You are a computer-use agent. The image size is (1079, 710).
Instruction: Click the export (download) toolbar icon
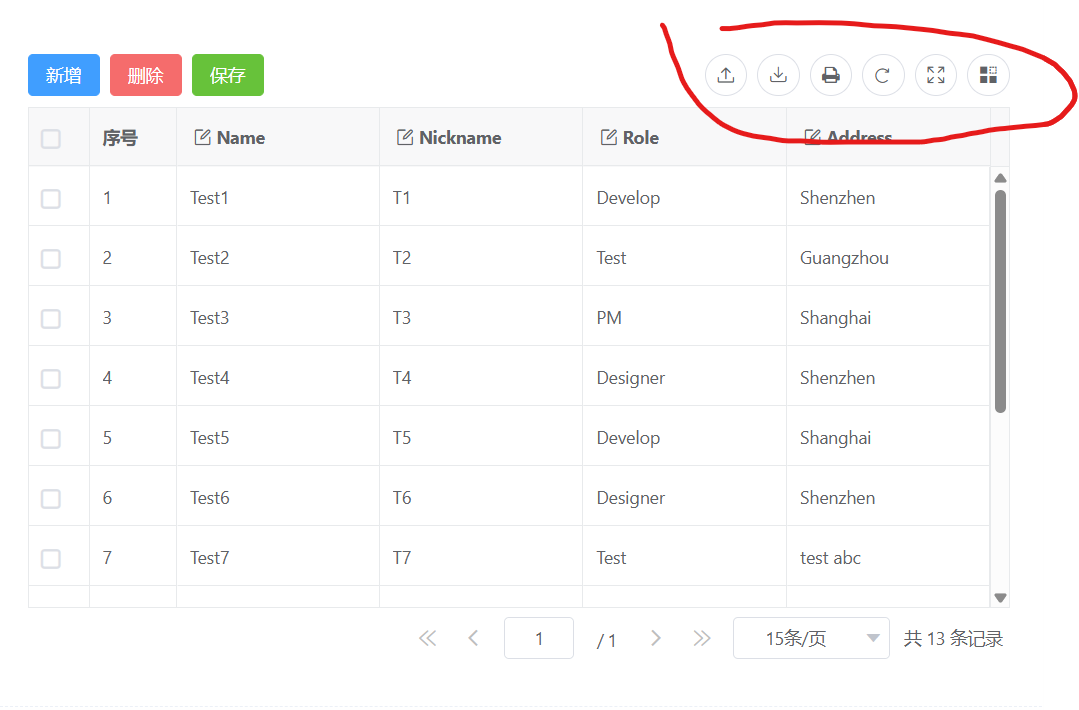coord(778,75)
